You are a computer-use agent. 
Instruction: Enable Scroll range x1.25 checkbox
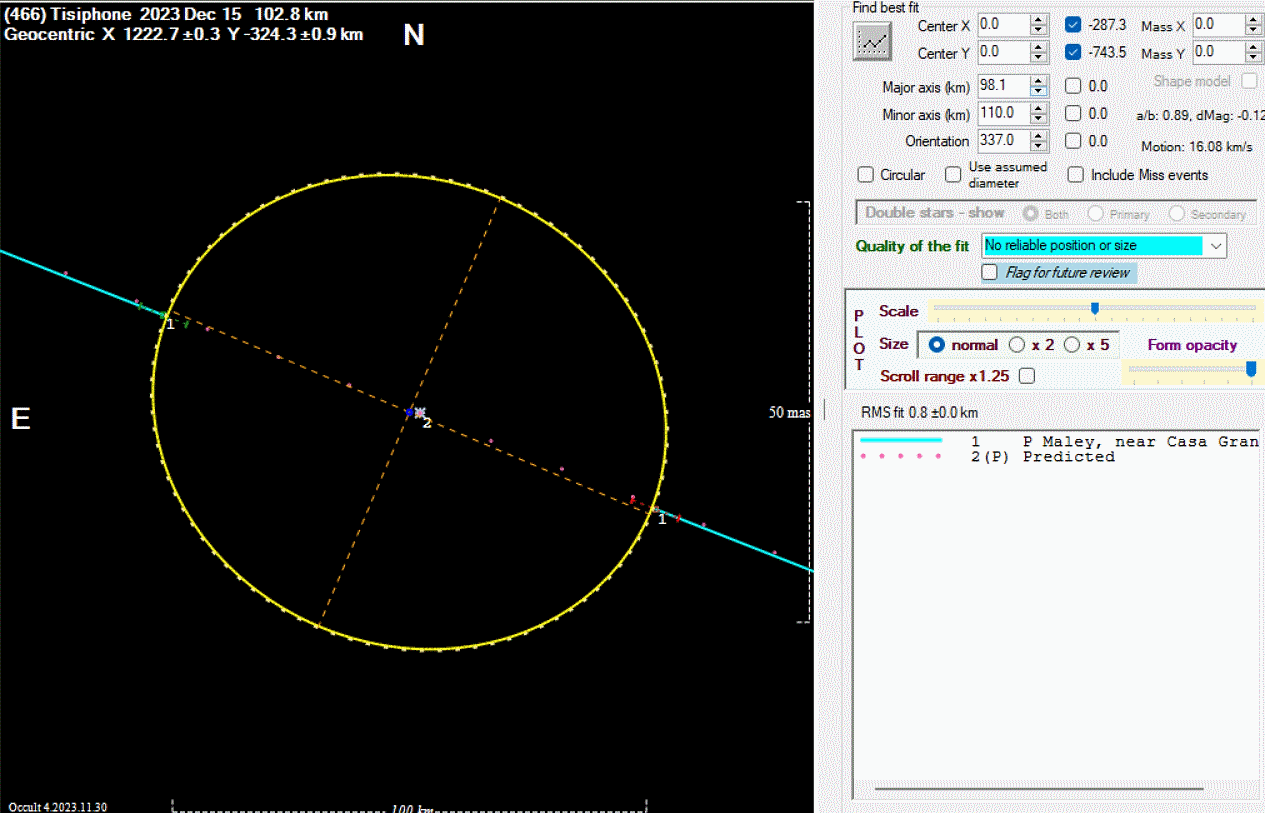click(1026, 376)
